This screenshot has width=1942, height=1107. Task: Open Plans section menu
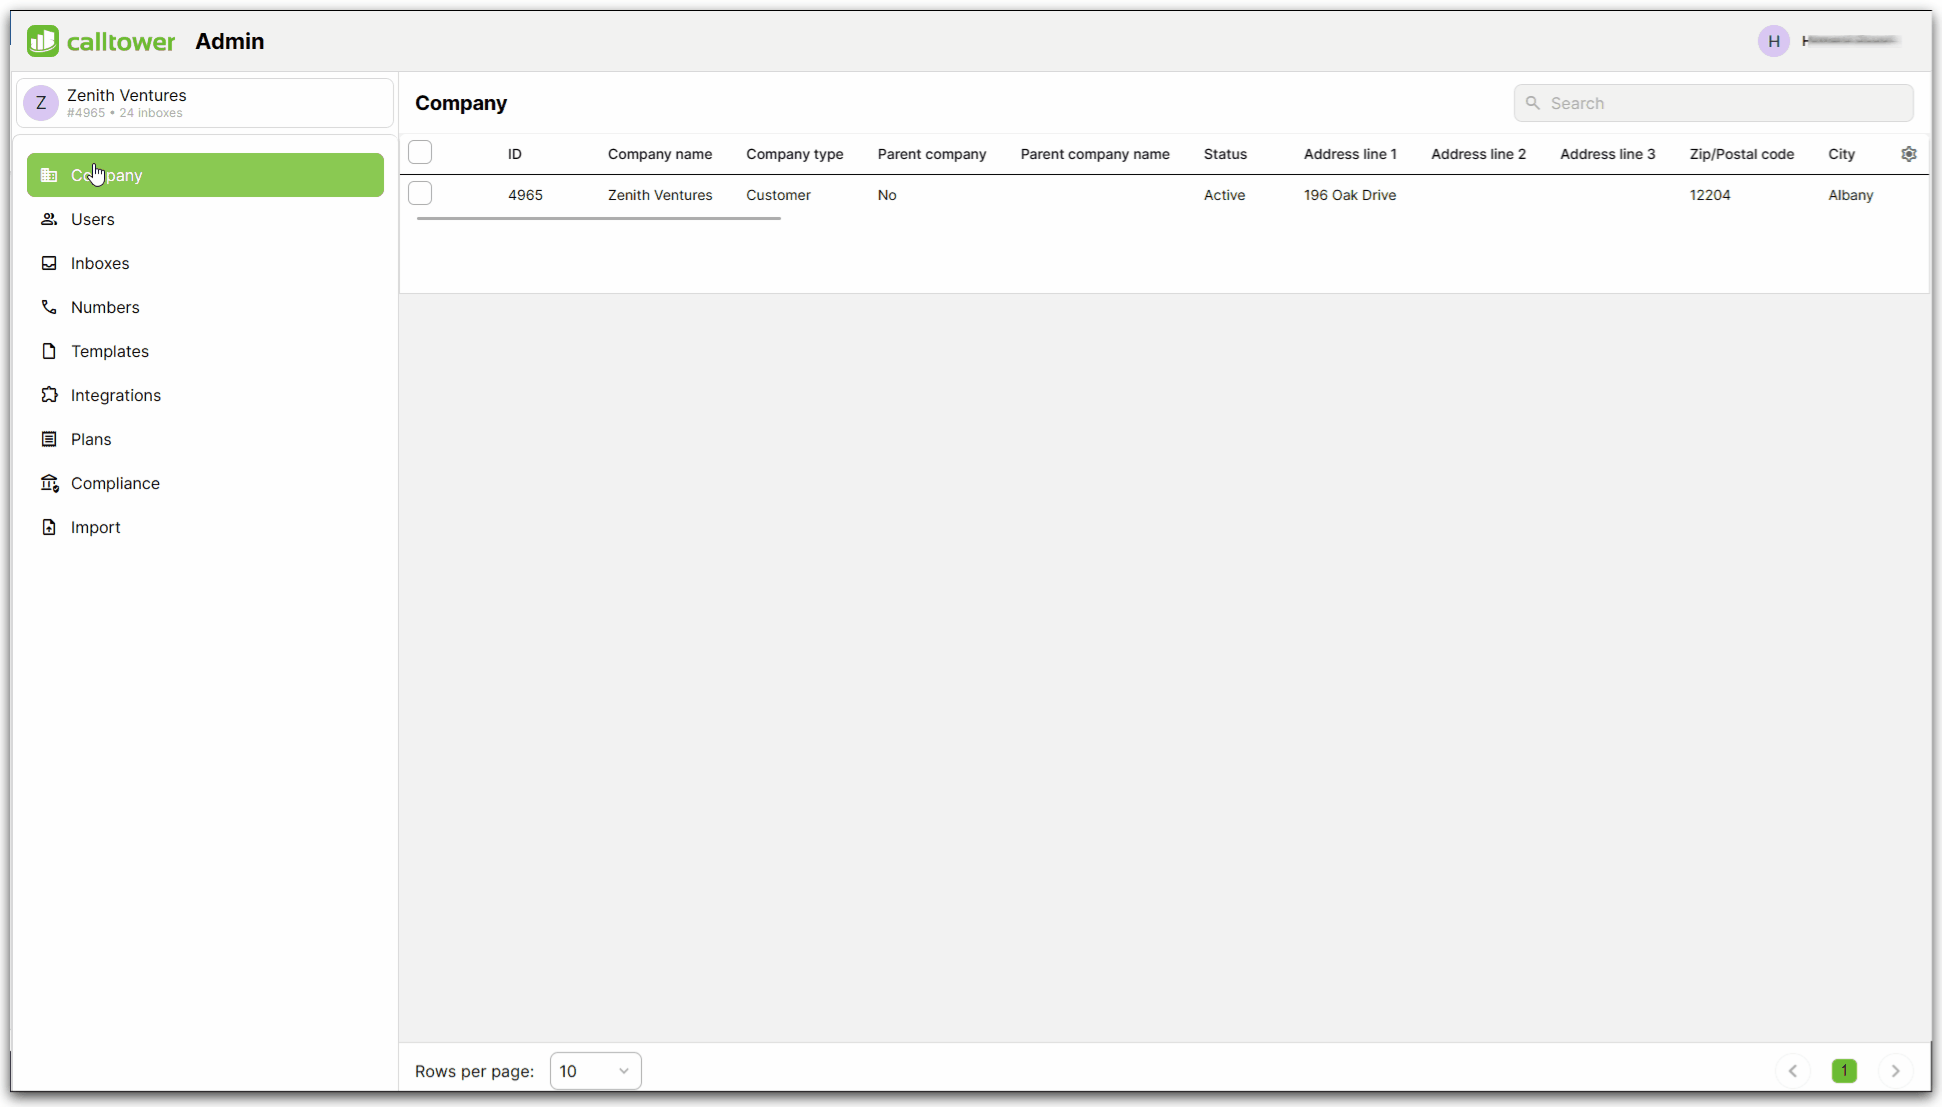coord(89,439)
